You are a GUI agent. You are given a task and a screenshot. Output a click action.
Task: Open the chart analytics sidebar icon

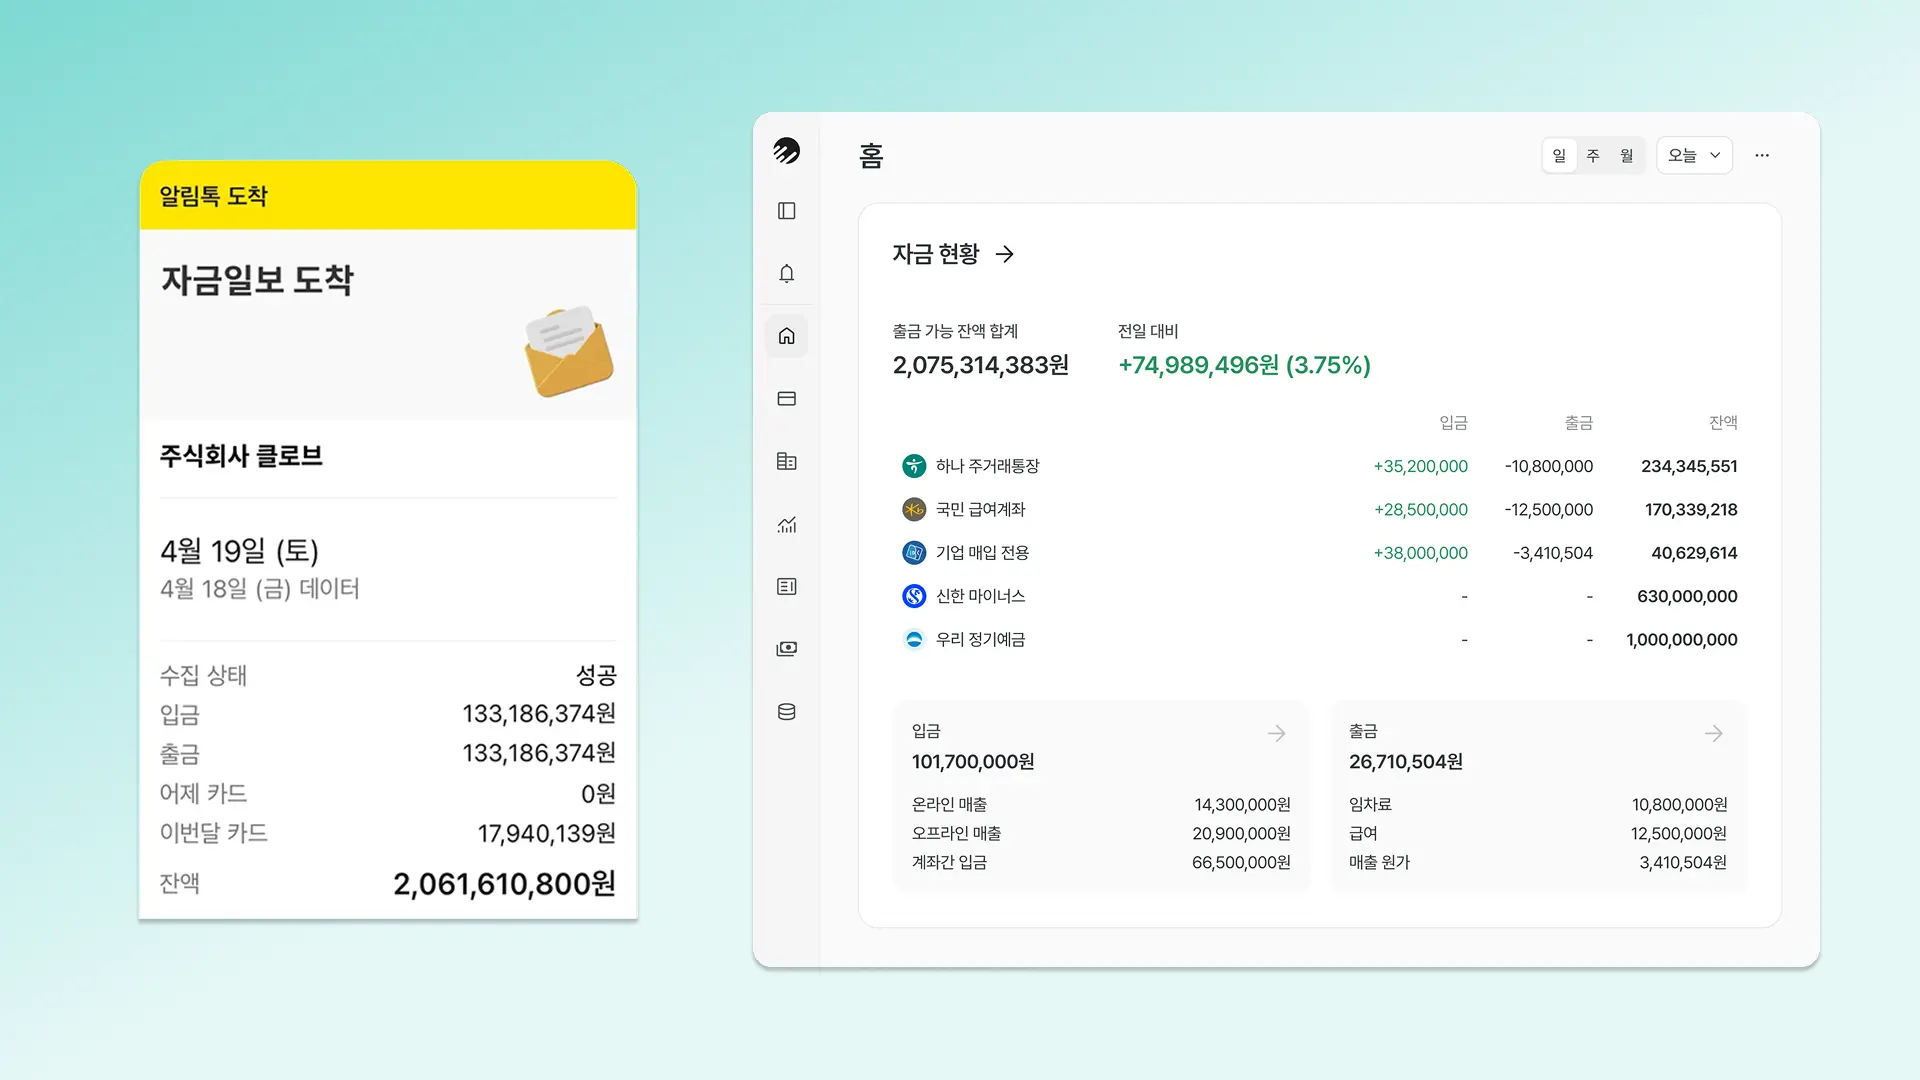[786, 524]
